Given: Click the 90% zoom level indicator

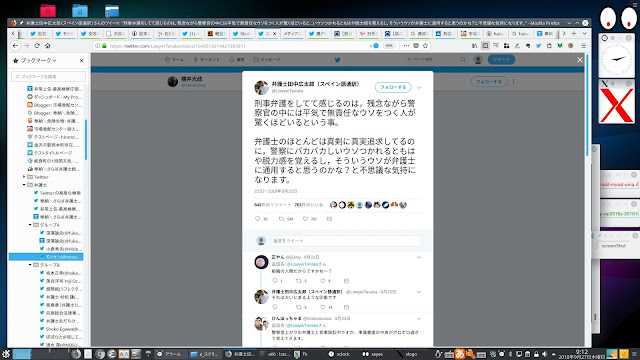Looking at the screenshot, I should tap(389, 46).
